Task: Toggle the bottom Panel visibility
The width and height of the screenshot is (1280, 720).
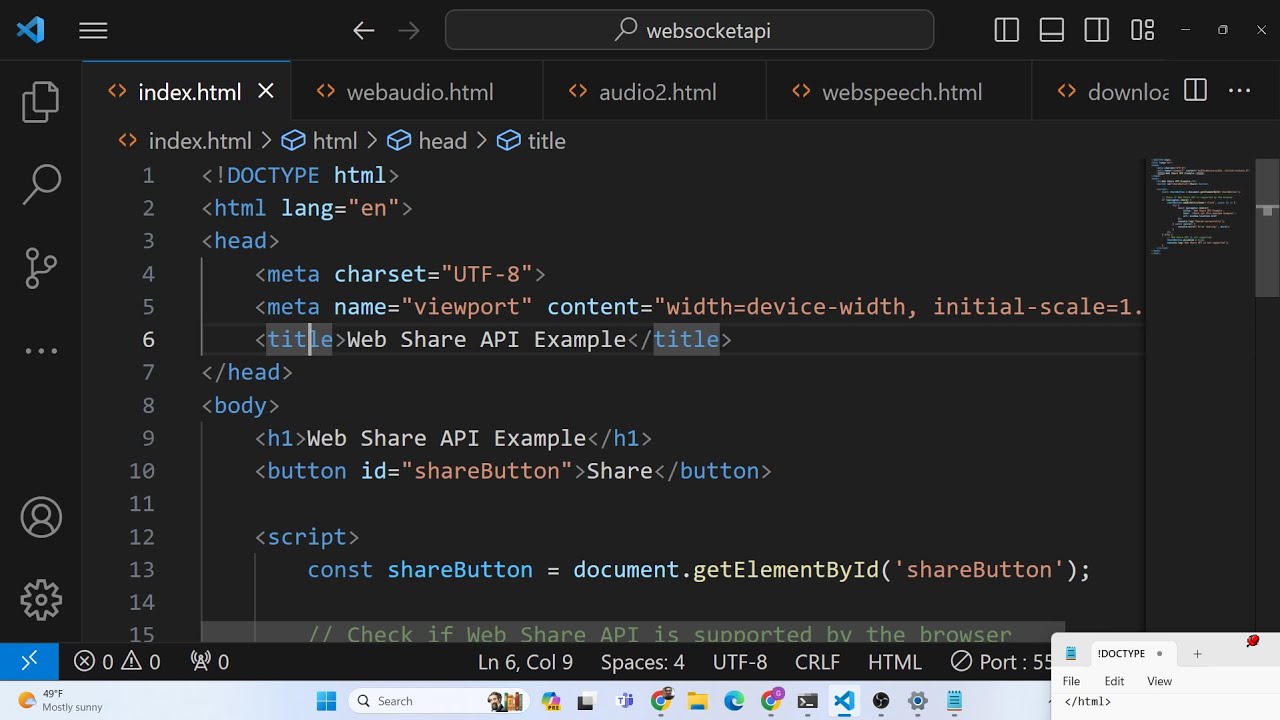Action: (1052, 31)
